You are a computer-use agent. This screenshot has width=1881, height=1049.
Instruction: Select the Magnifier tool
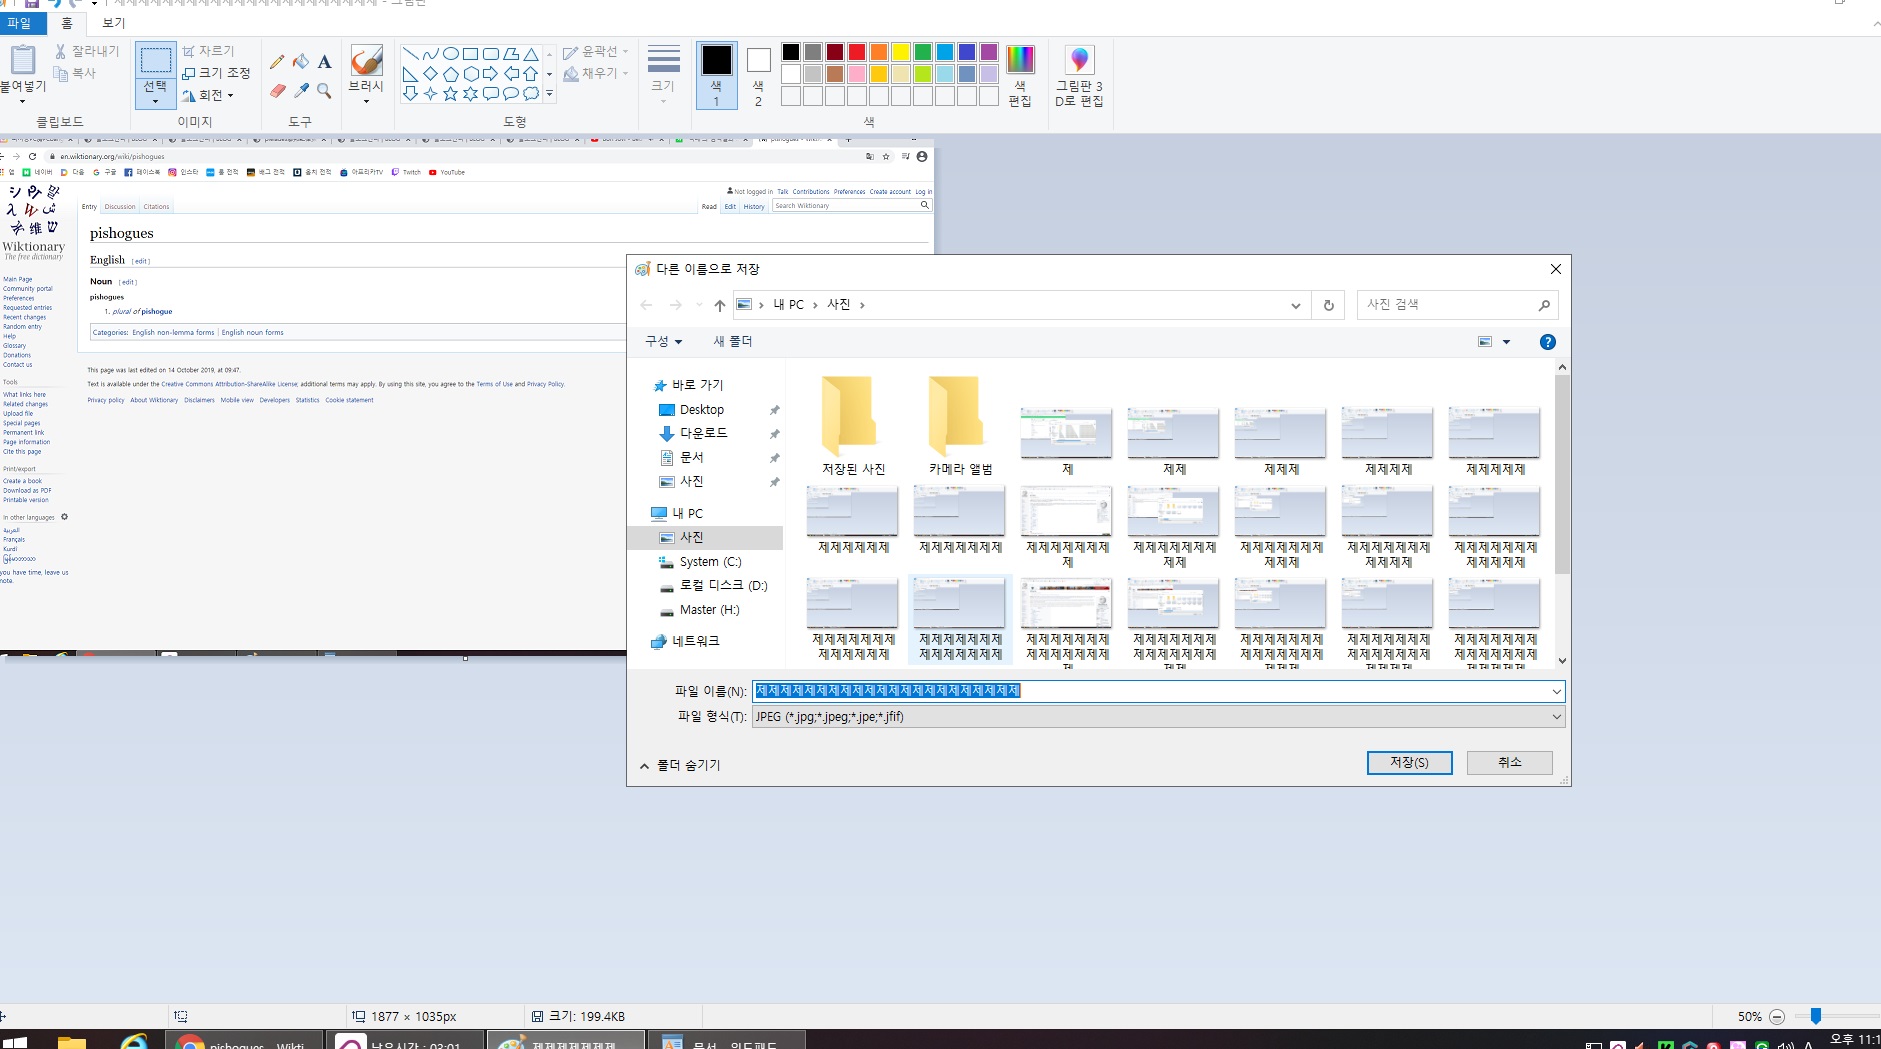click(x=324, y=91)
